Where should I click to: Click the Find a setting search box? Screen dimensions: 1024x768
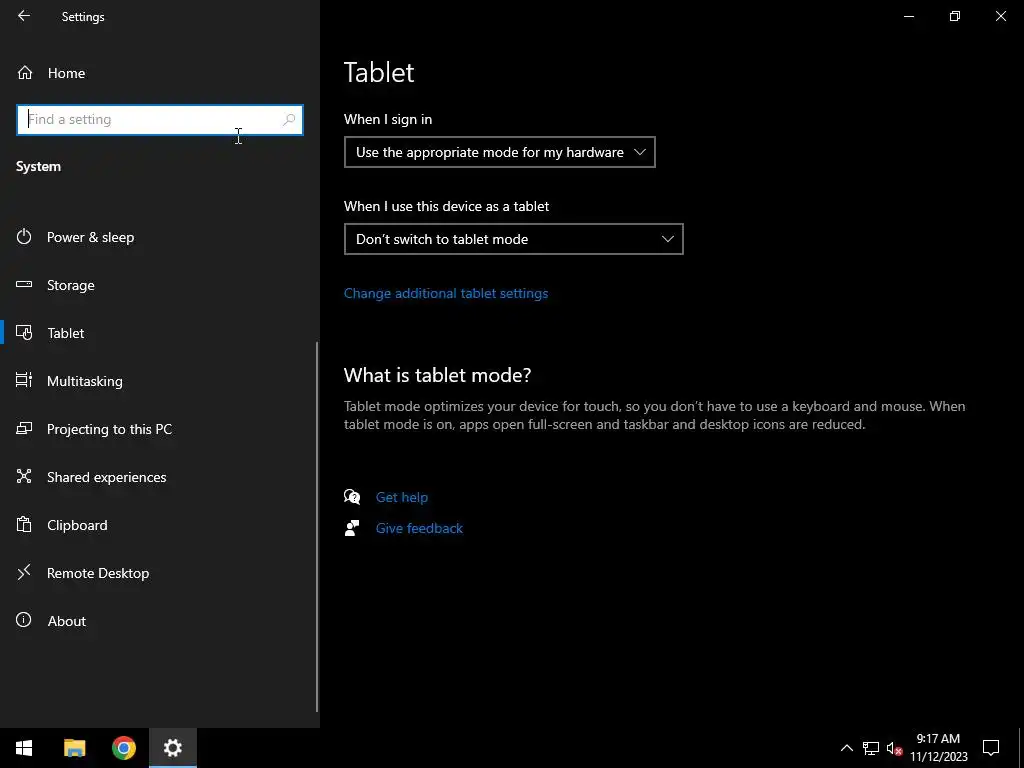(150, 120)
